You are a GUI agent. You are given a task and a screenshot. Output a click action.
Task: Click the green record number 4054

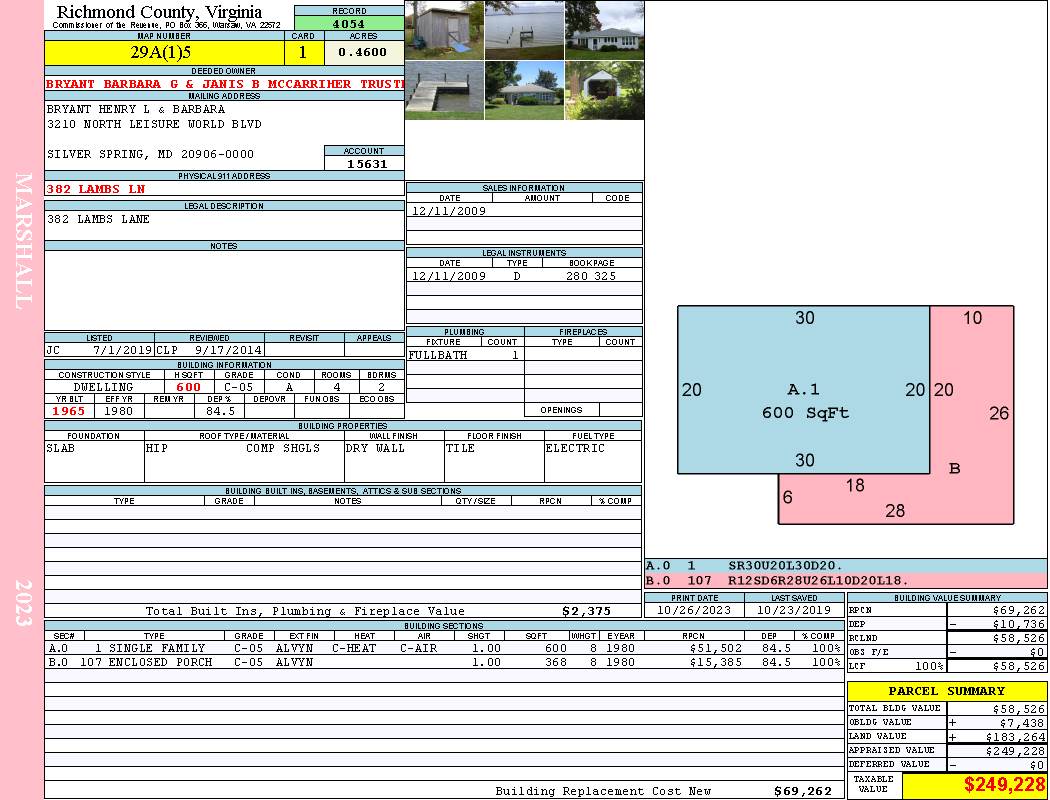pos(349,23)
